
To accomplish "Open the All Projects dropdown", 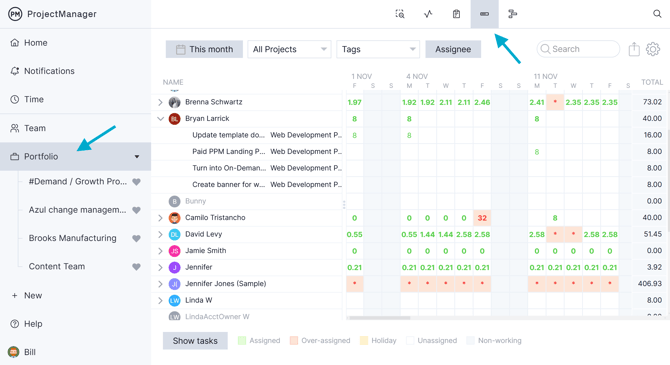I will point(289,49).
